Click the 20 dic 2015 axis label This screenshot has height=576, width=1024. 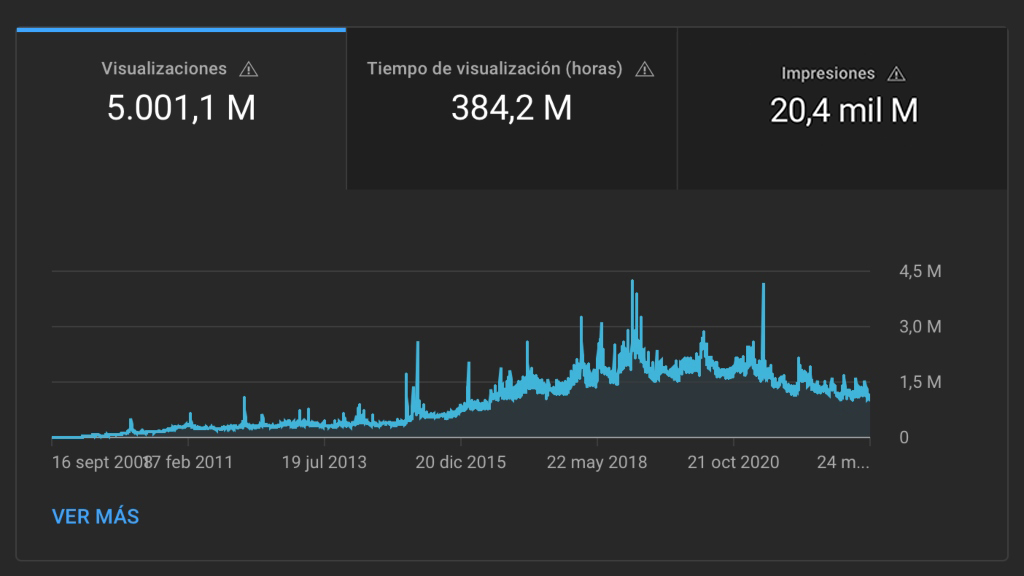pos(460,462)
